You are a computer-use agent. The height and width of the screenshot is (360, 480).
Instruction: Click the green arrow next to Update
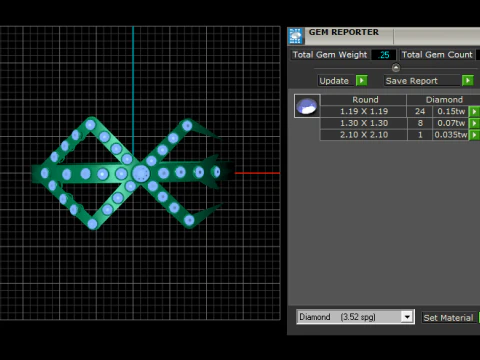point(362,81)
